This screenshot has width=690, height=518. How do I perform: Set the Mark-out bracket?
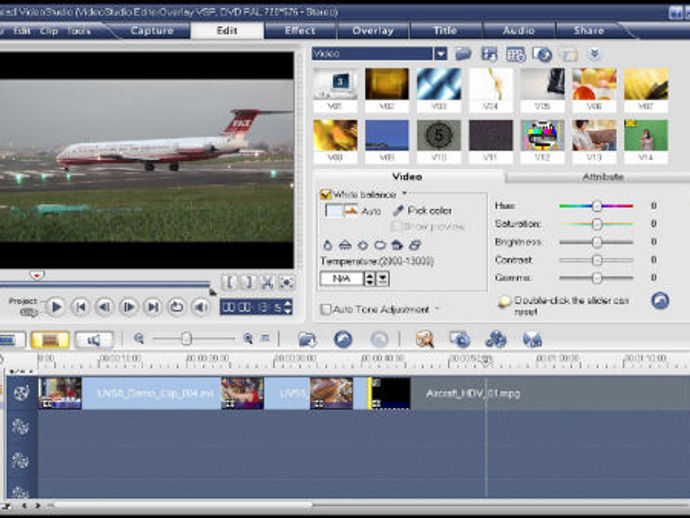coord(248,283)
